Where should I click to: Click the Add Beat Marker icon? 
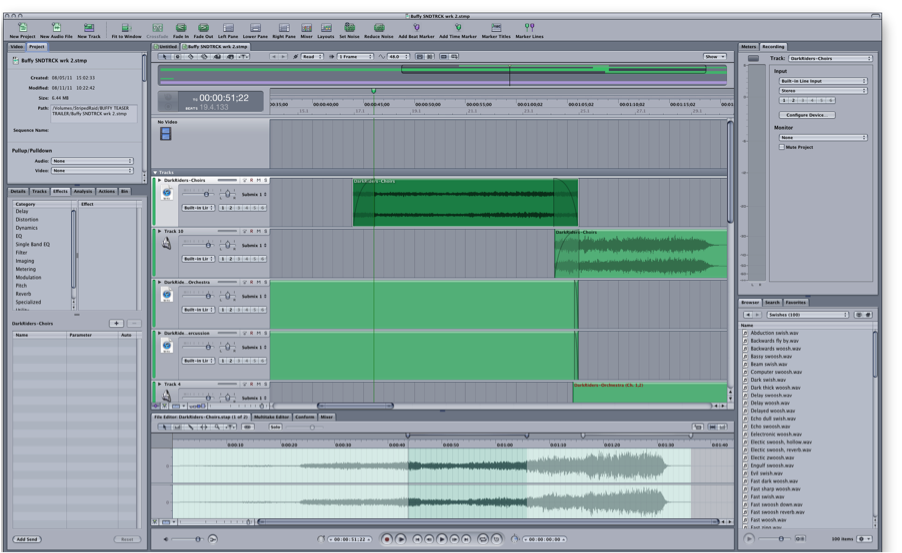point(416,27)
